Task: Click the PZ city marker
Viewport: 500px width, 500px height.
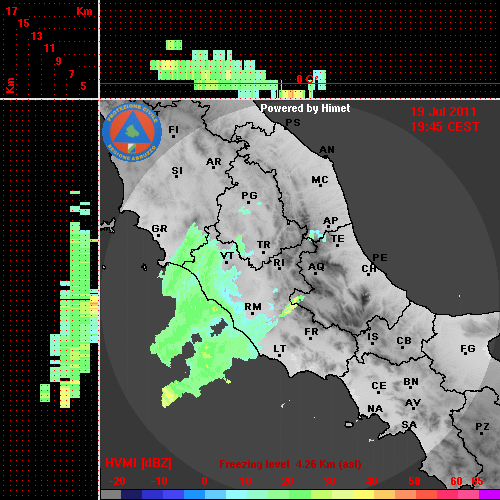Action: click(x=482, y=434)
